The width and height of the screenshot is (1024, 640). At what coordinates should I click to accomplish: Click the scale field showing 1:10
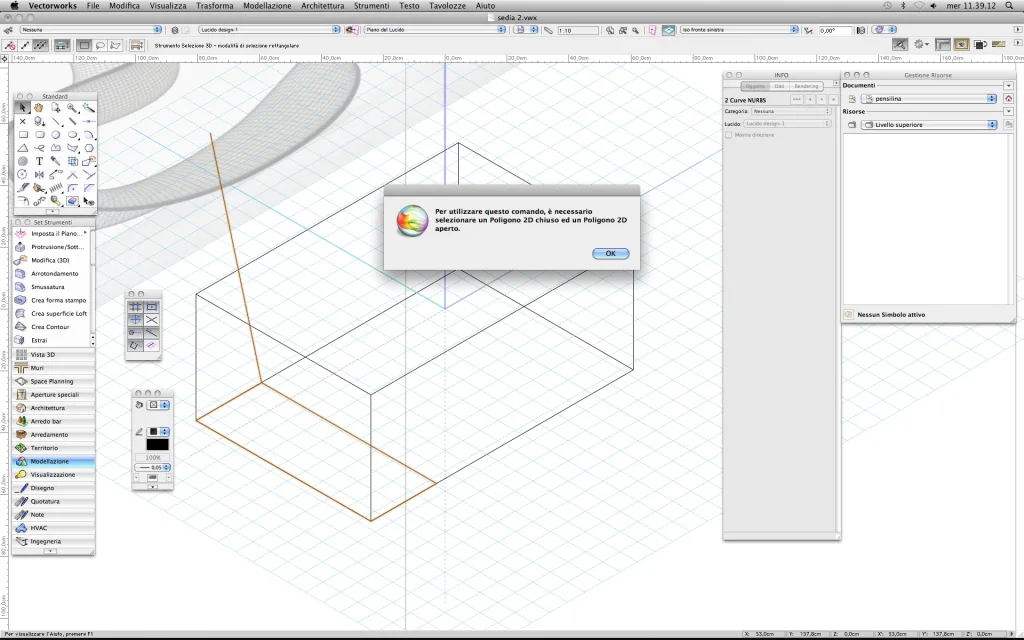[x=576, y=31]
